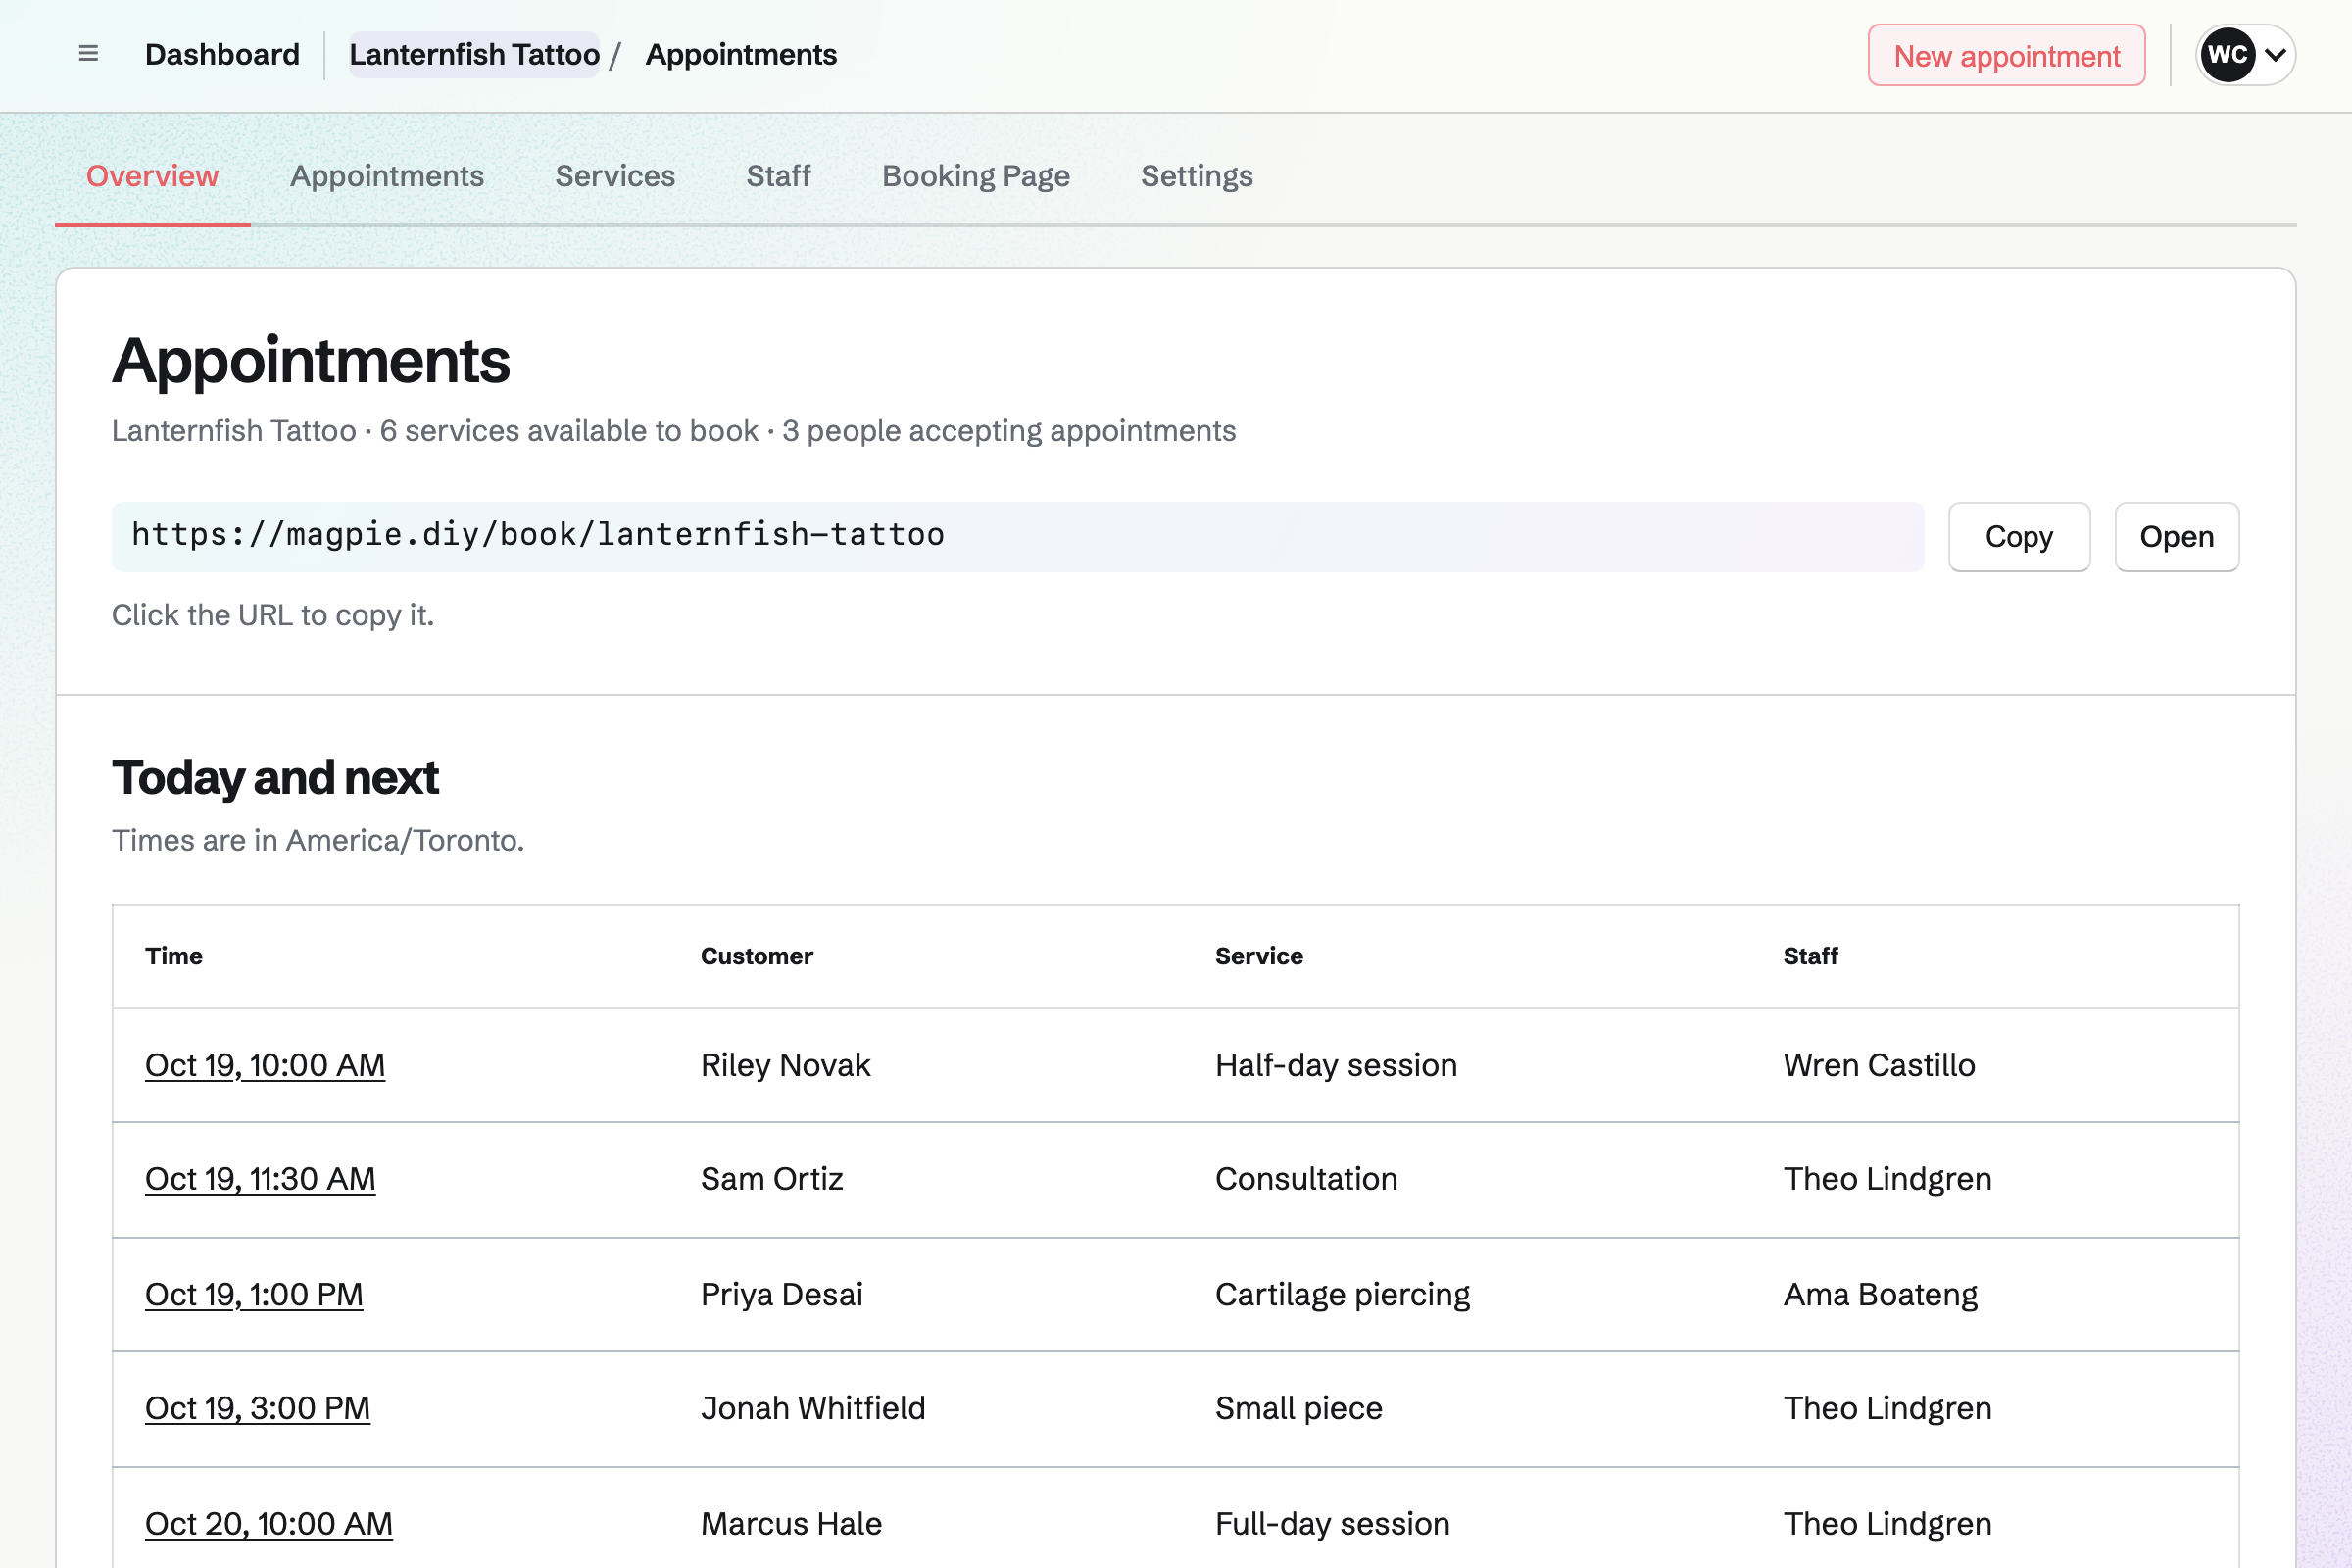This screenshot has width=2352, height=1568.
Task: Open the Oct 19, 11:30 AM appointment
Action: click(x=260, y=1179)
